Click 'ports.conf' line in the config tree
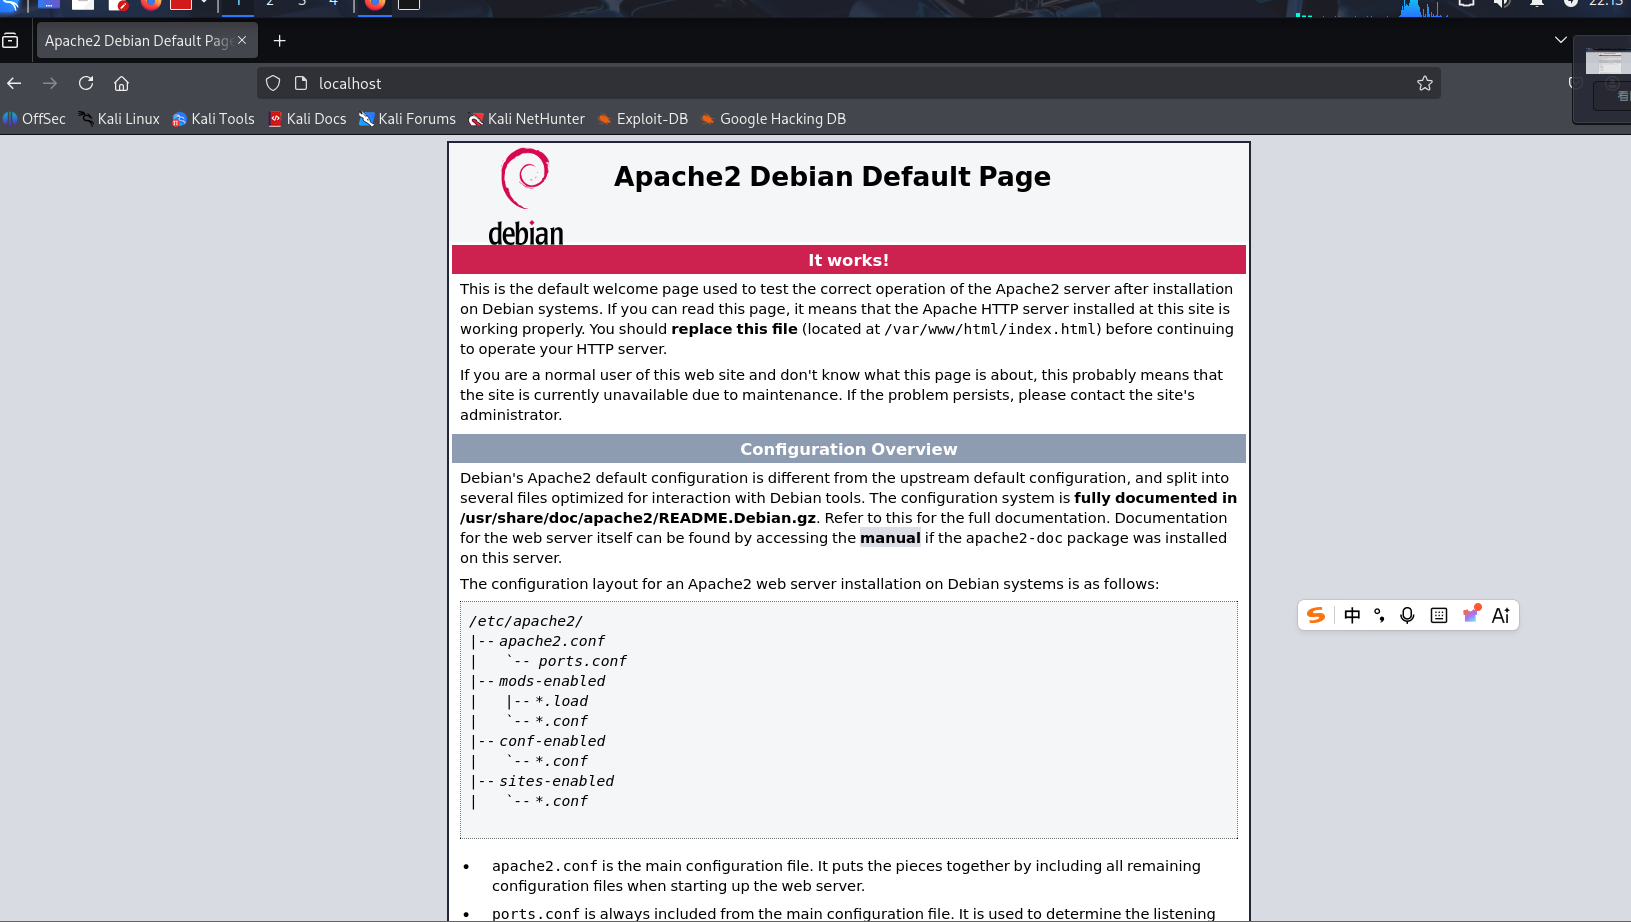This screenshot has width=1631, height=922. (x=582, y=661)
